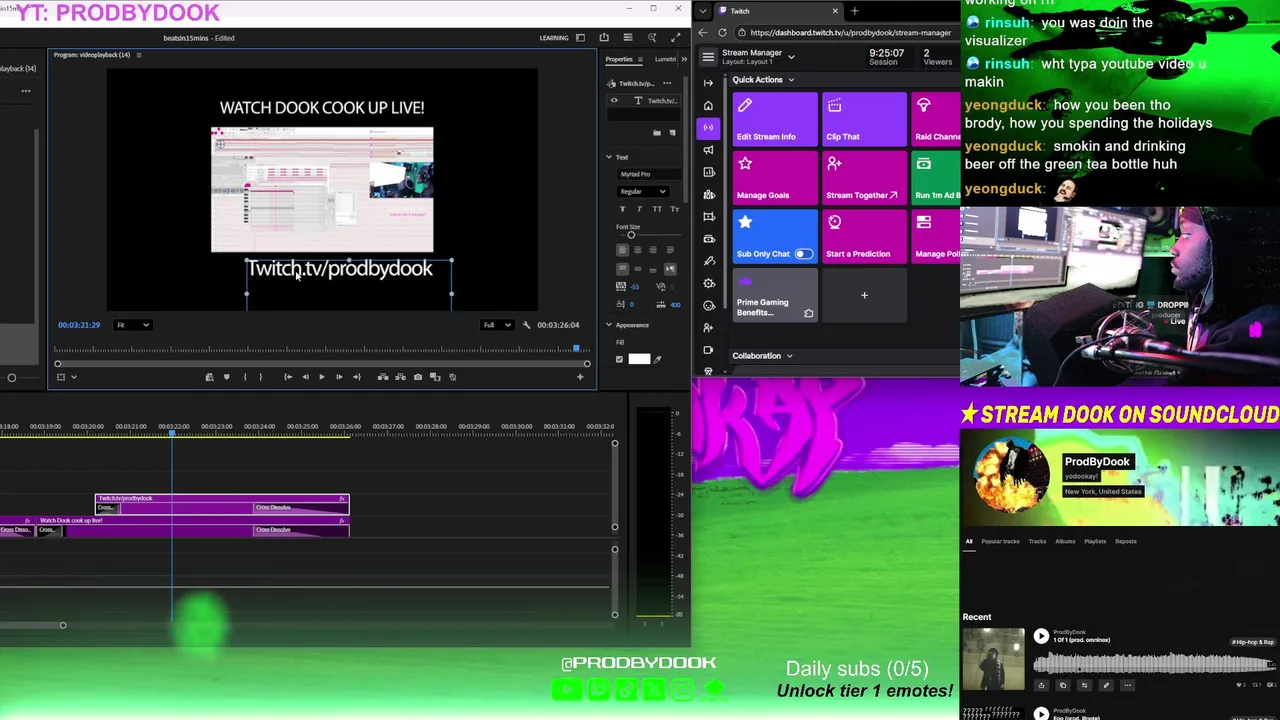The height and width of the screenshot is (720, 1280).
Task: Left align text in Properties panel
Action: click(x=622, y=250)
